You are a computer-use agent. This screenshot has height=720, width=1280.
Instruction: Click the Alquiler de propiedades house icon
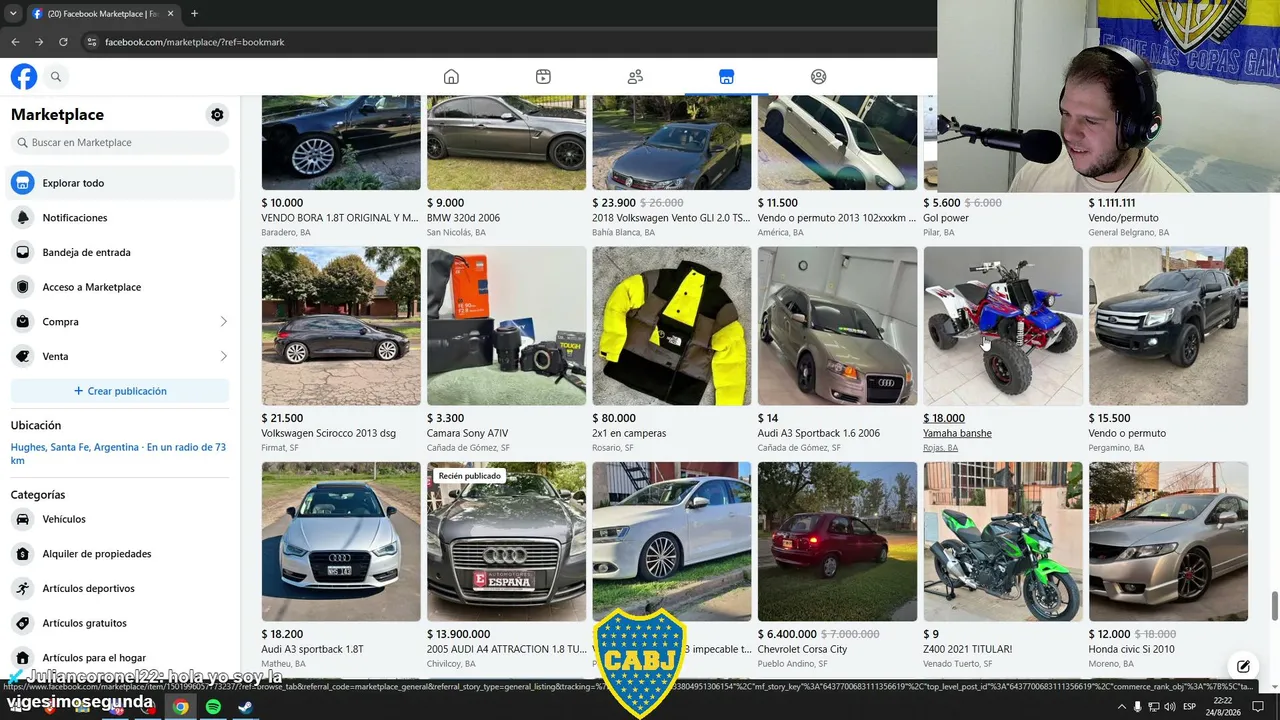tap(23, 554)
